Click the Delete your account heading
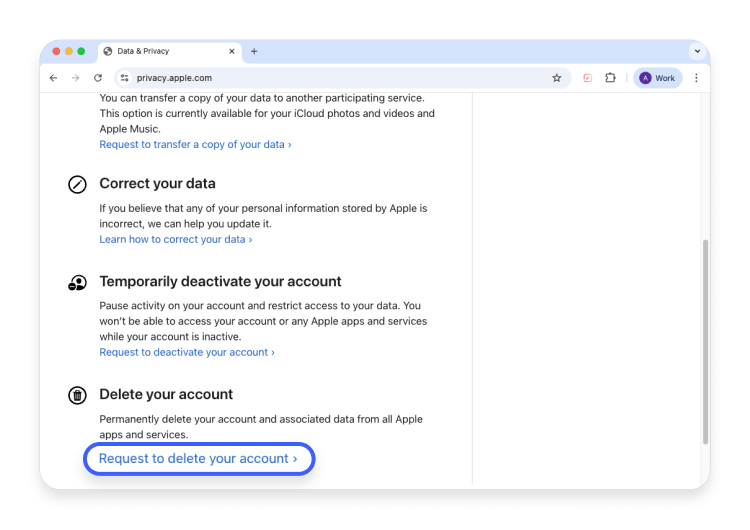Viewport: 750px width, 530px height. [x=166, y=394]
